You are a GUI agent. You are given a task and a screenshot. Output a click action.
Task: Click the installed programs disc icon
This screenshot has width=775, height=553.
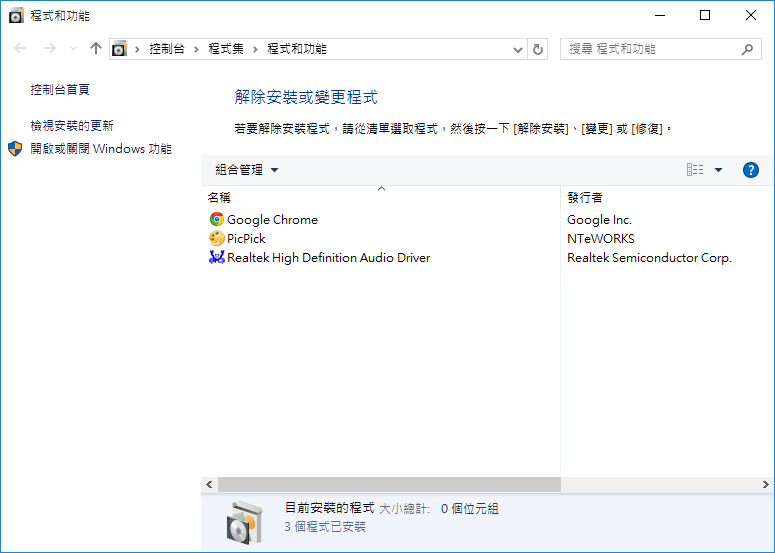point(245,523)
